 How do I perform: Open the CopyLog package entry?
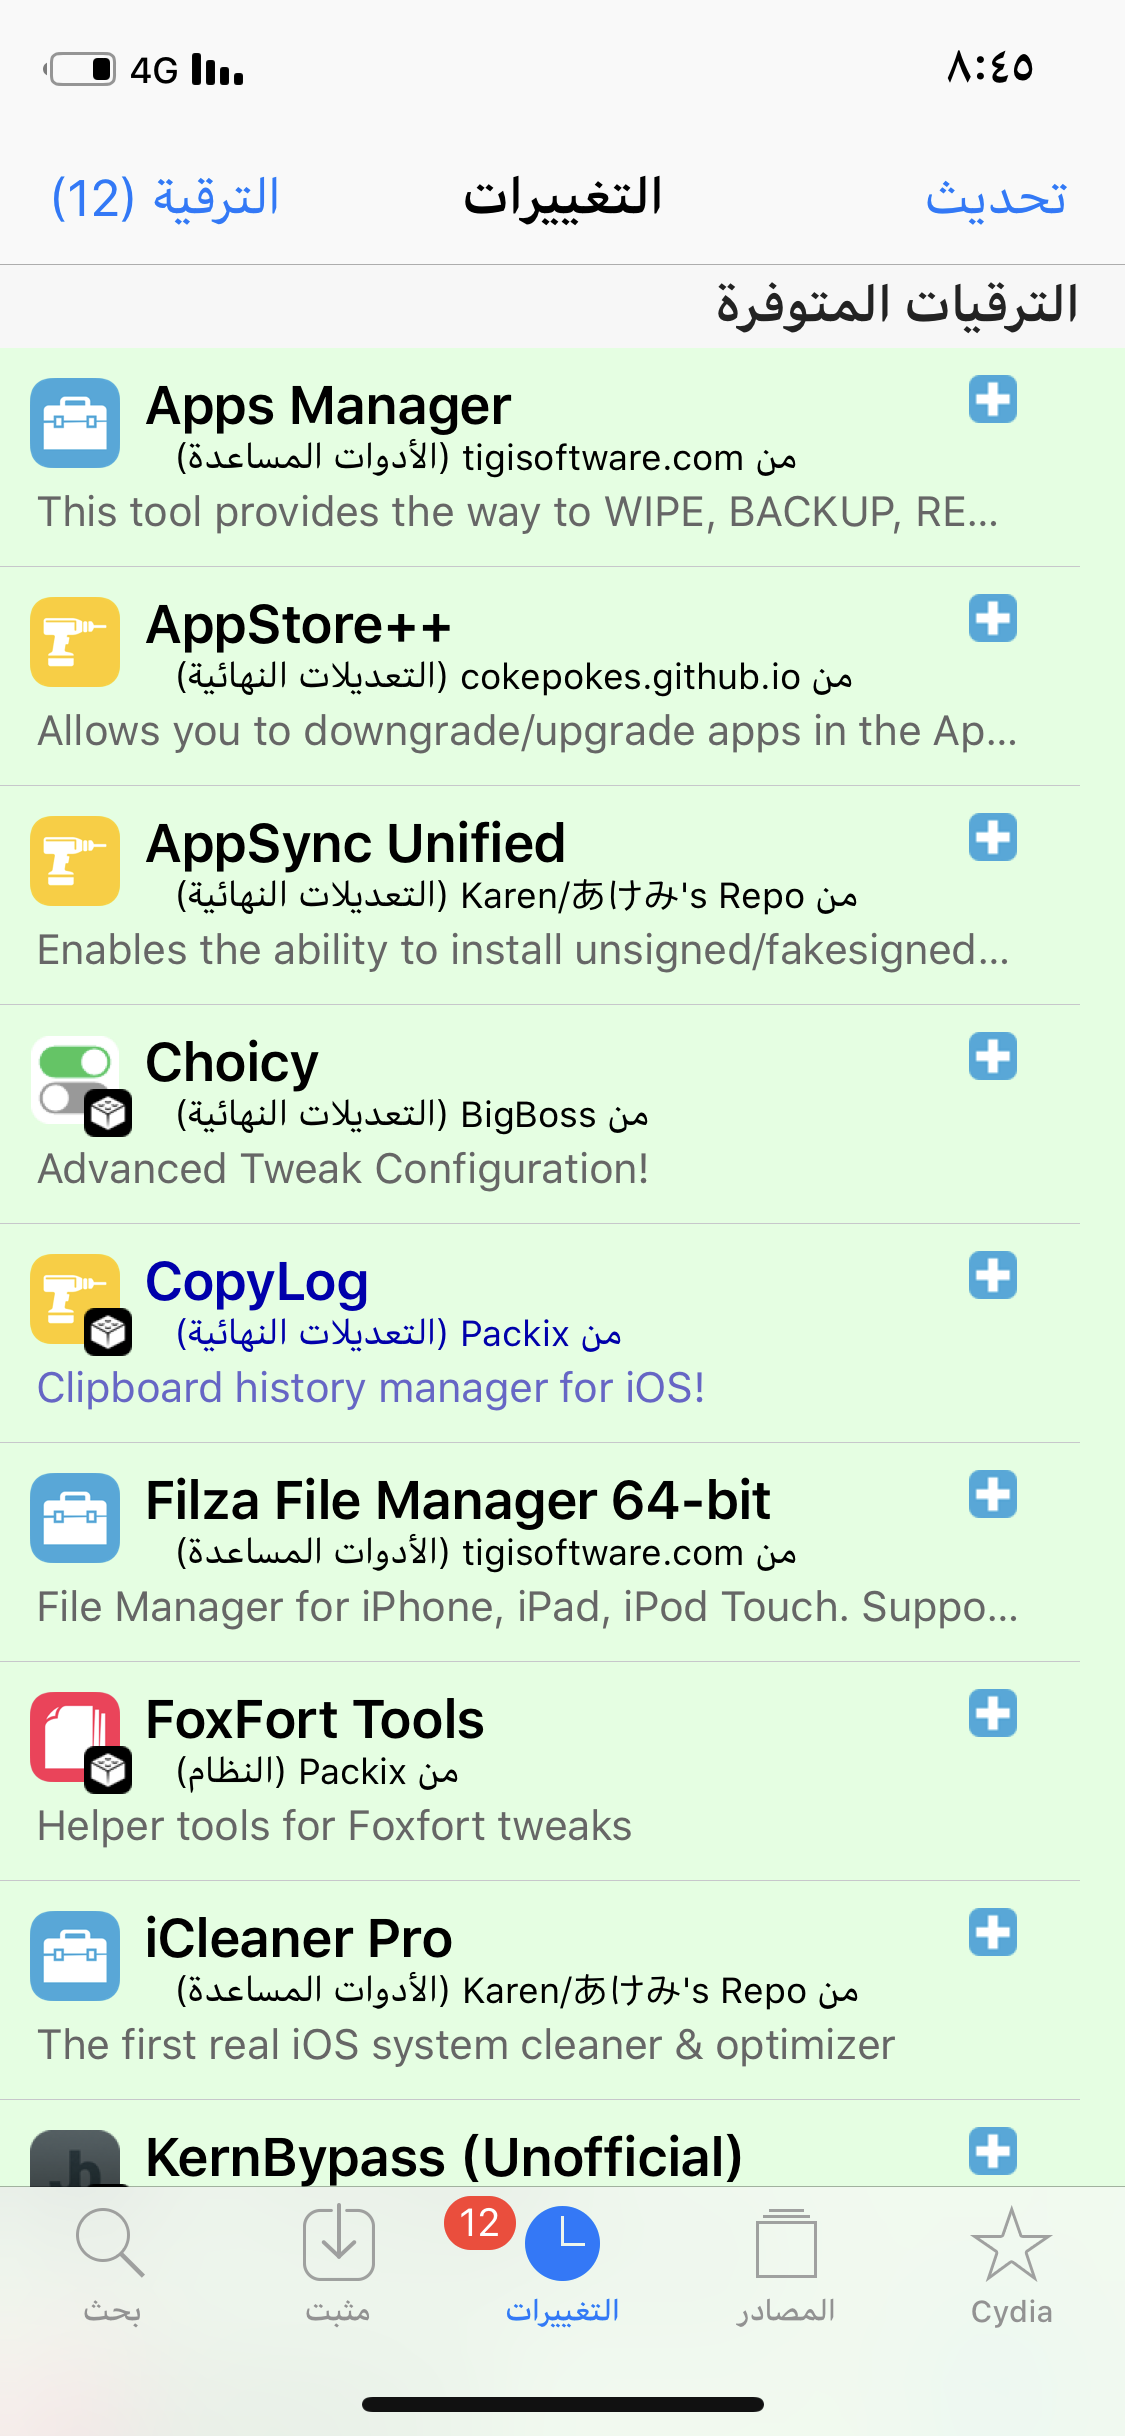click(540, 1333)
